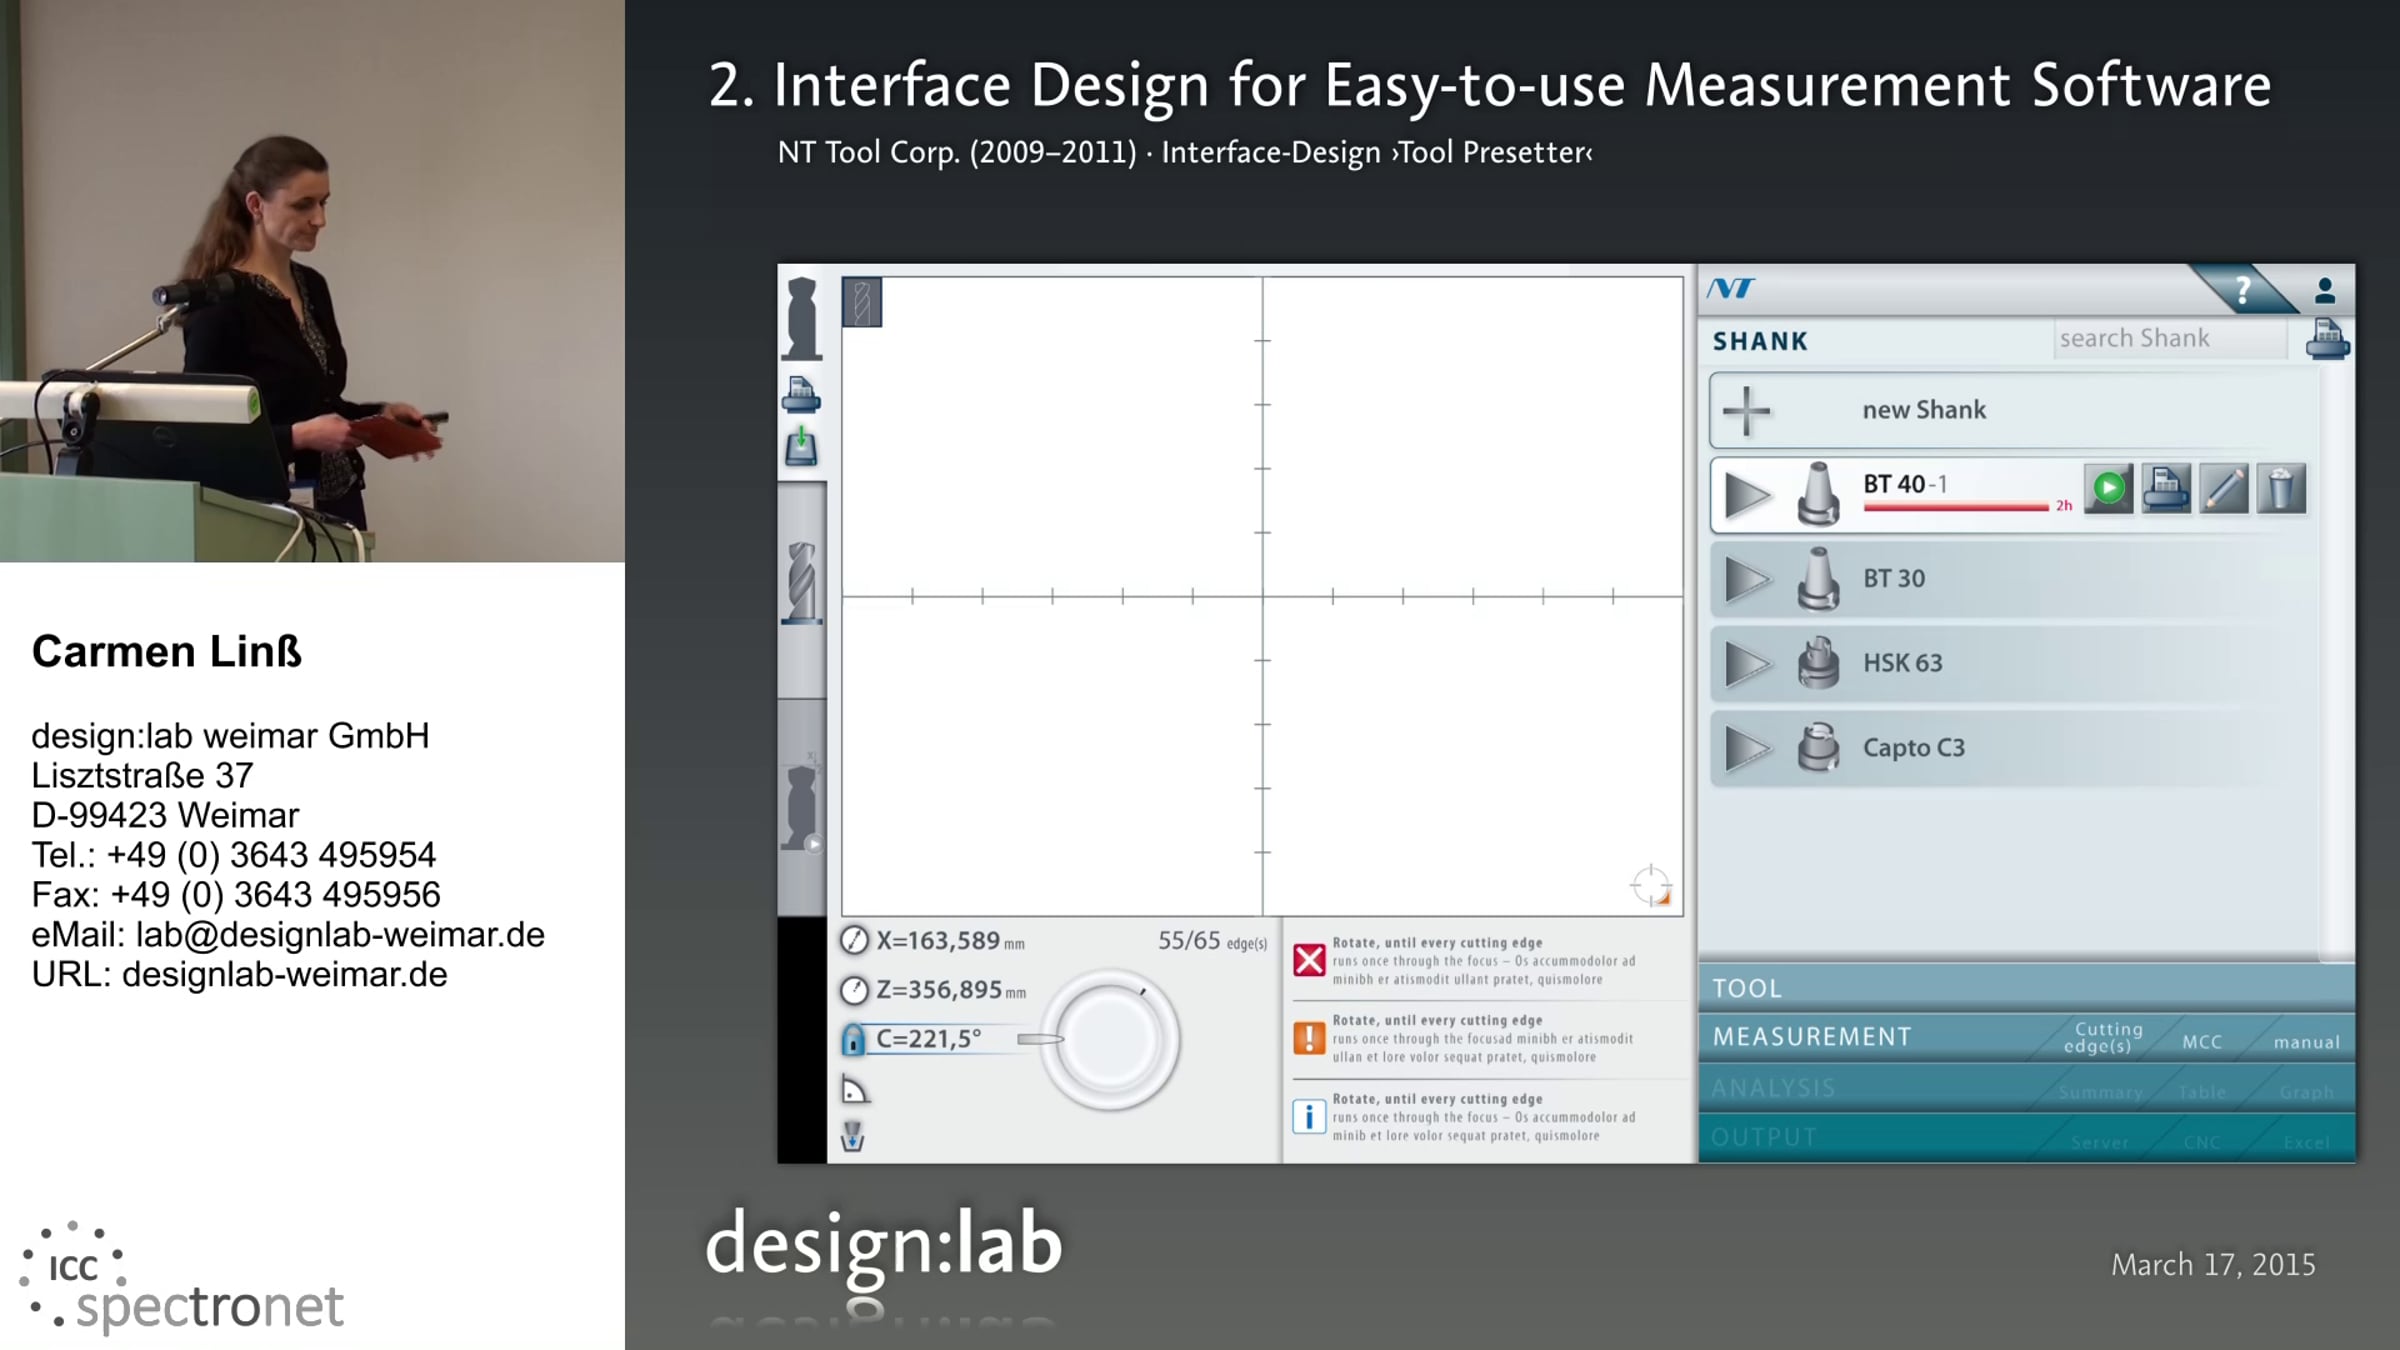Open the ANALYSIS section
This screenshot has height=1350, width=2400.
tap(1774, 1088)
